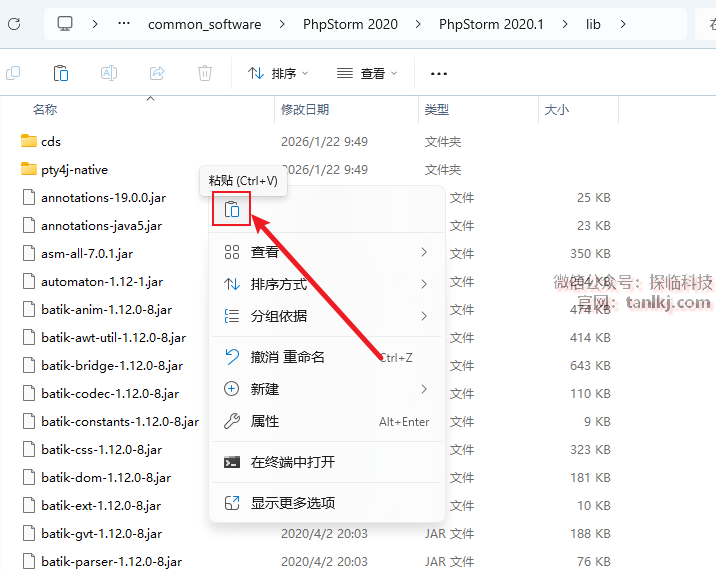Screen dimensions: 716x576
Task: Click the annotations-19.0.0.jar file icon
Action: pyautogui.click(x=29, y=197)
